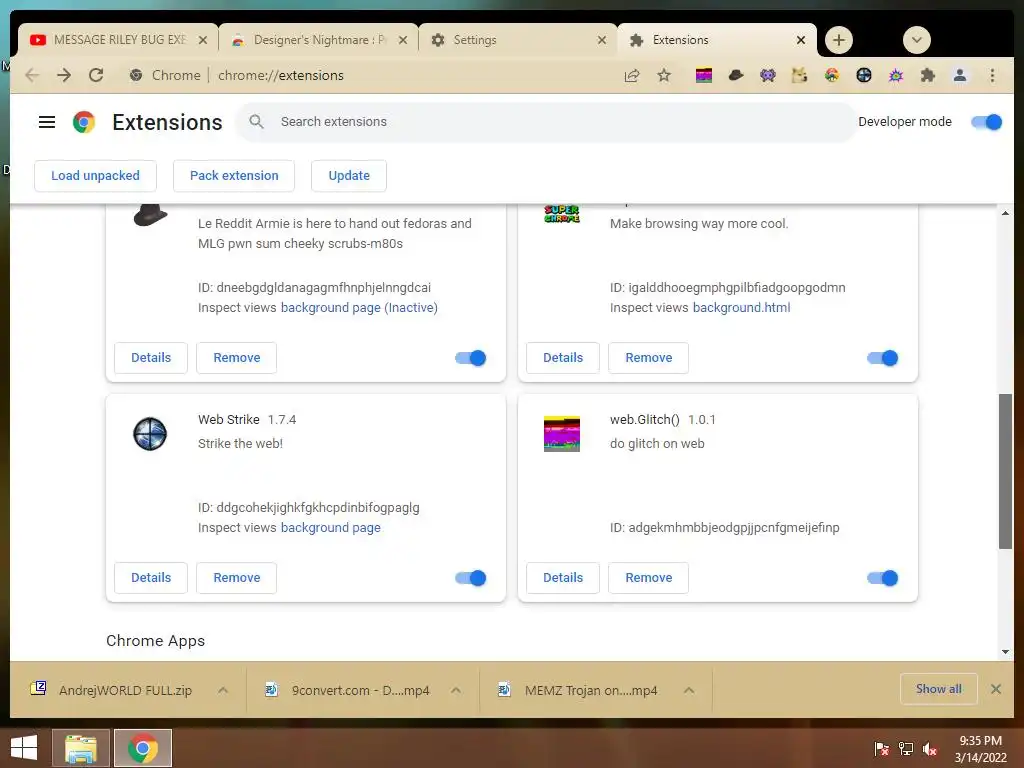Screen dimensions: 1024x768
Task: Open the Chrome profile avatar menu
Action: [x=960, y=76]
